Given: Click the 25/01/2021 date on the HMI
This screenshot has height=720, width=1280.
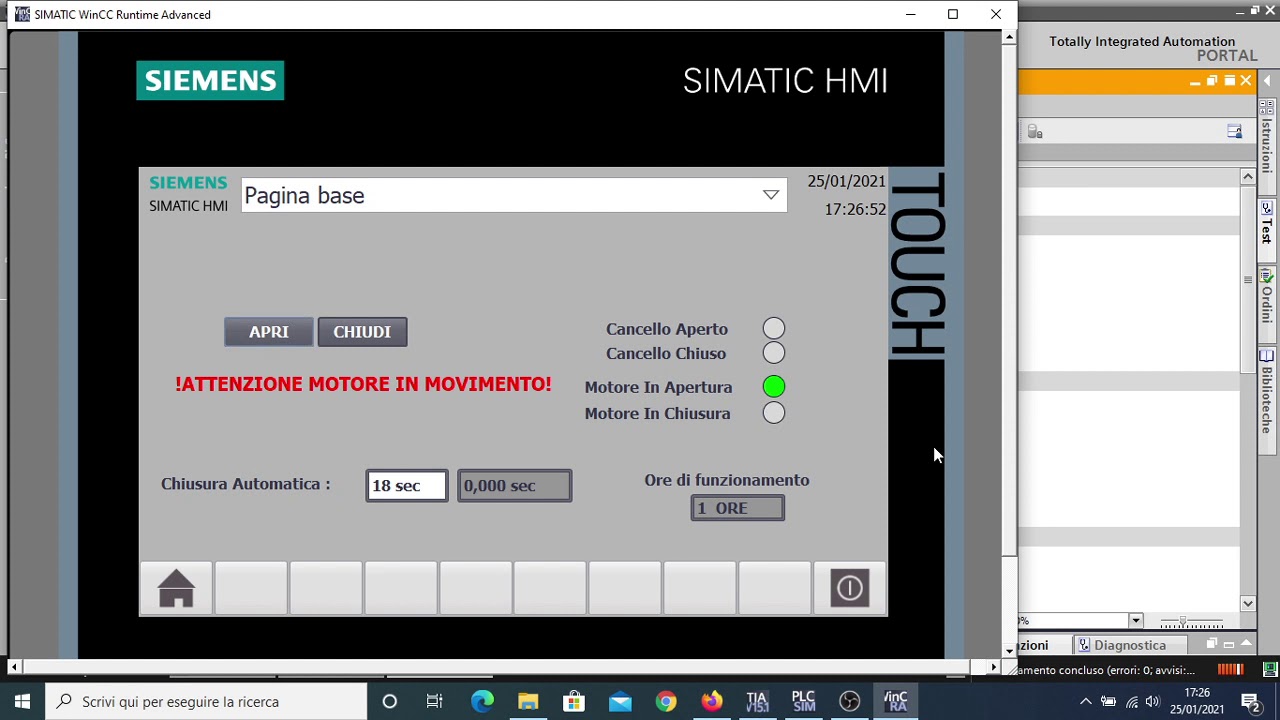Looking at the screenshot, I should click(846, 181).
